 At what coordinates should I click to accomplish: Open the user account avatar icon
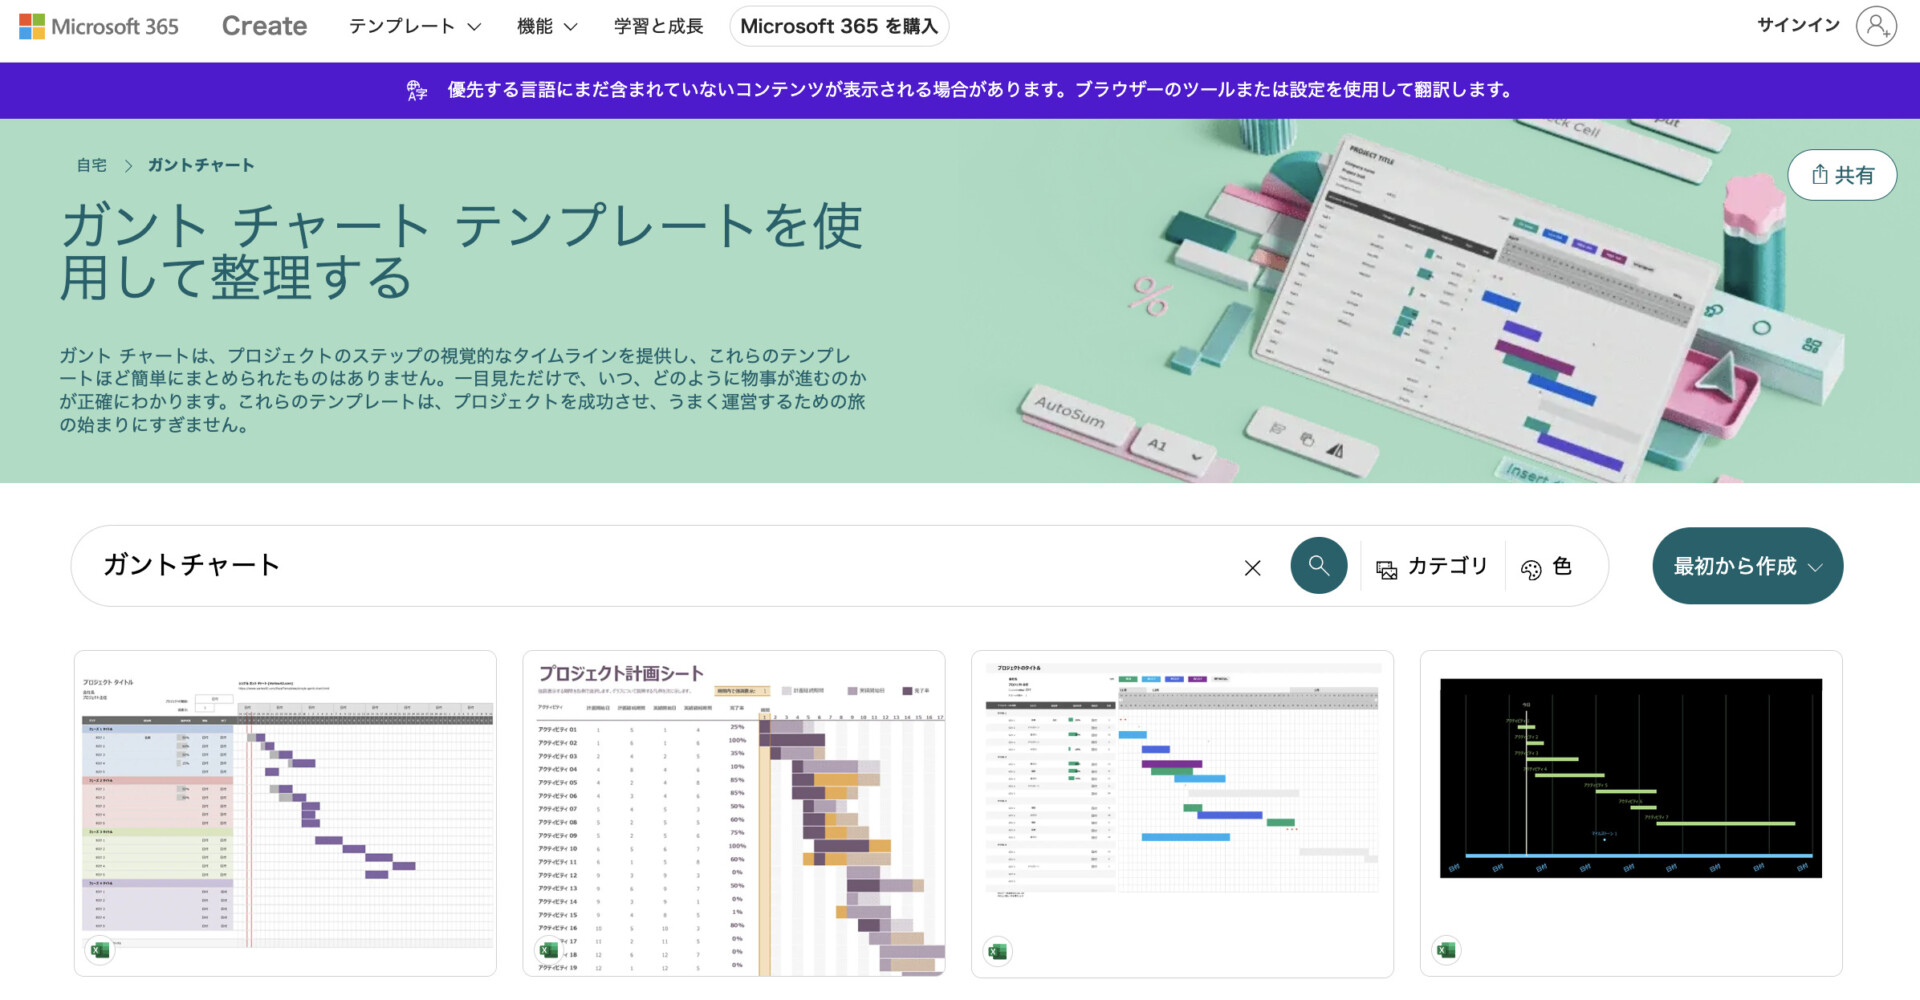tap(1876, 26)
